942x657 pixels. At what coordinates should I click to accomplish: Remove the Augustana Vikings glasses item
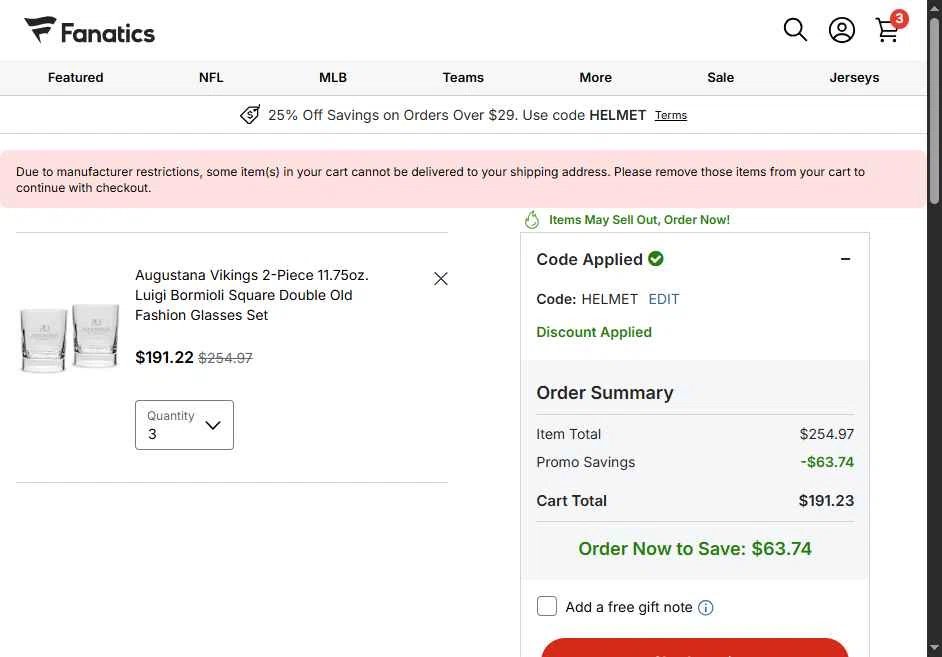click(440, 278)
